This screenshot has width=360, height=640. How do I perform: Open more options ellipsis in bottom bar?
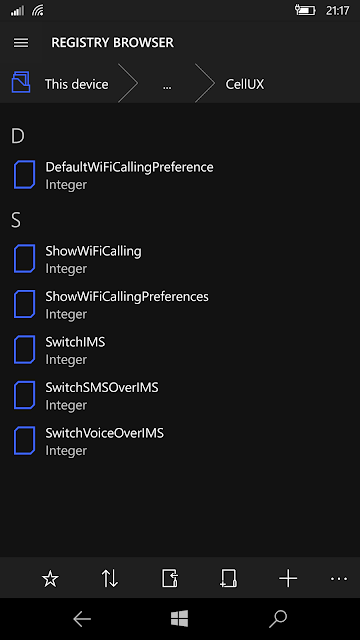(x=339, y=578)
